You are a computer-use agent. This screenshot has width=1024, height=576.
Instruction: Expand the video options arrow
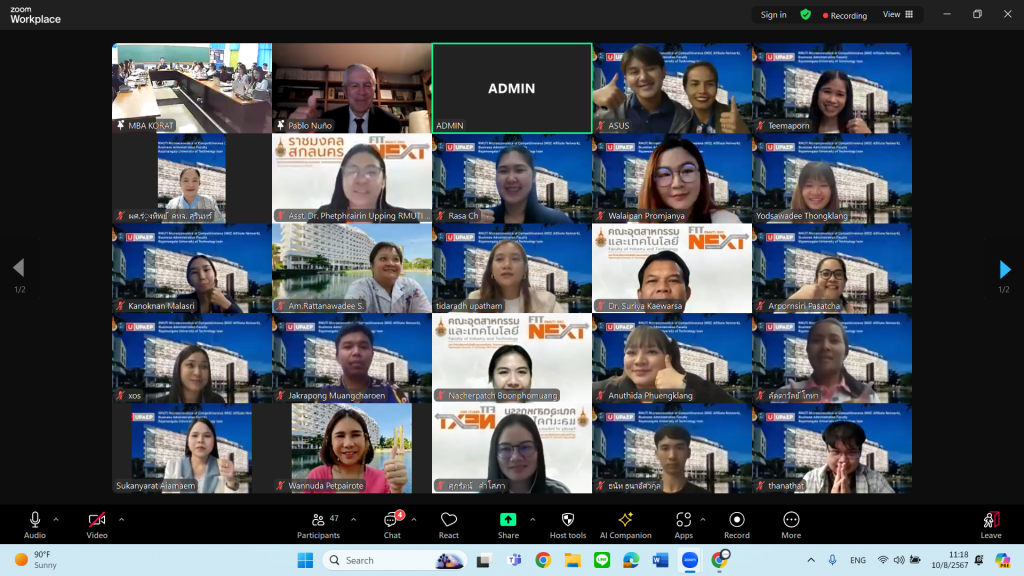(121, 519)
